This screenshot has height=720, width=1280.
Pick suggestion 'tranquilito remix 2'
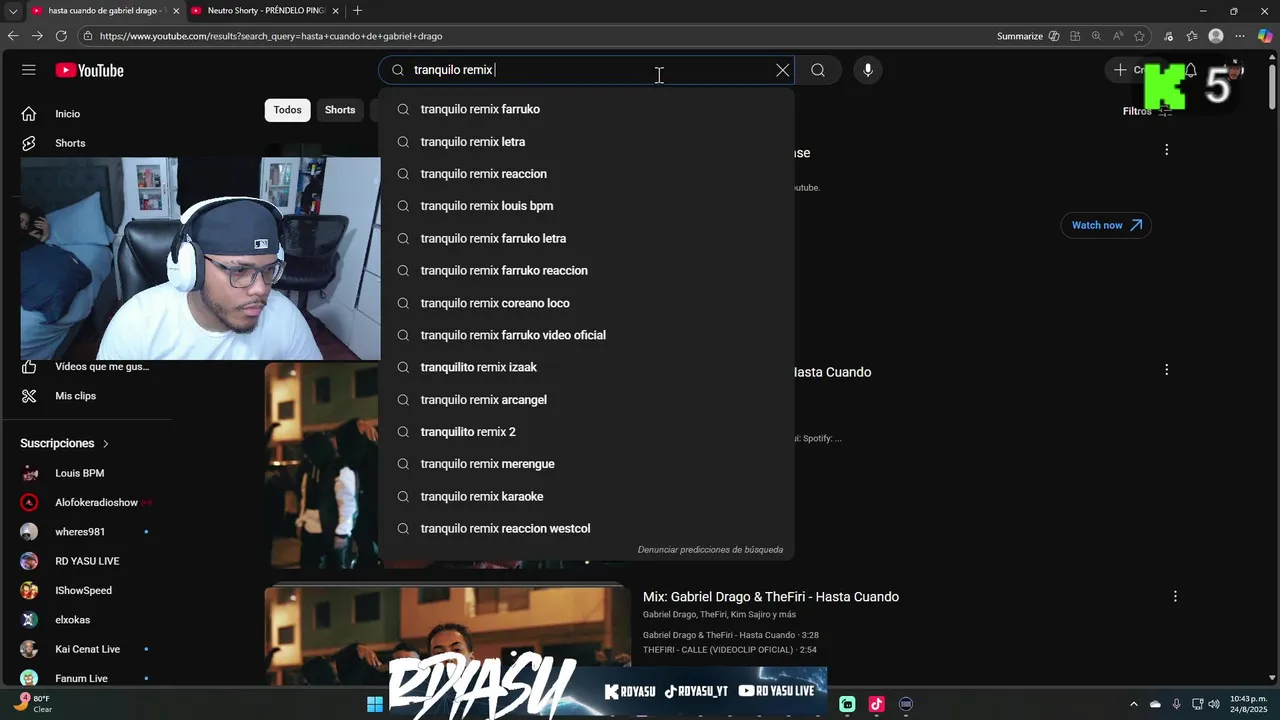tap(586, 432)
